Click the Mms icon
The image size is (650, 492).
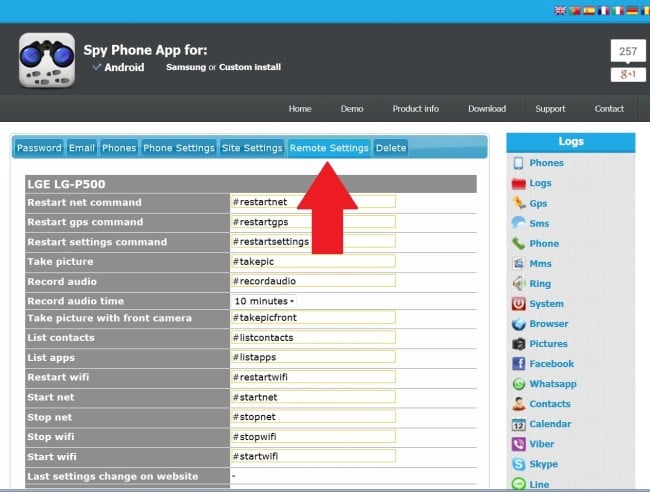point(519,263)
